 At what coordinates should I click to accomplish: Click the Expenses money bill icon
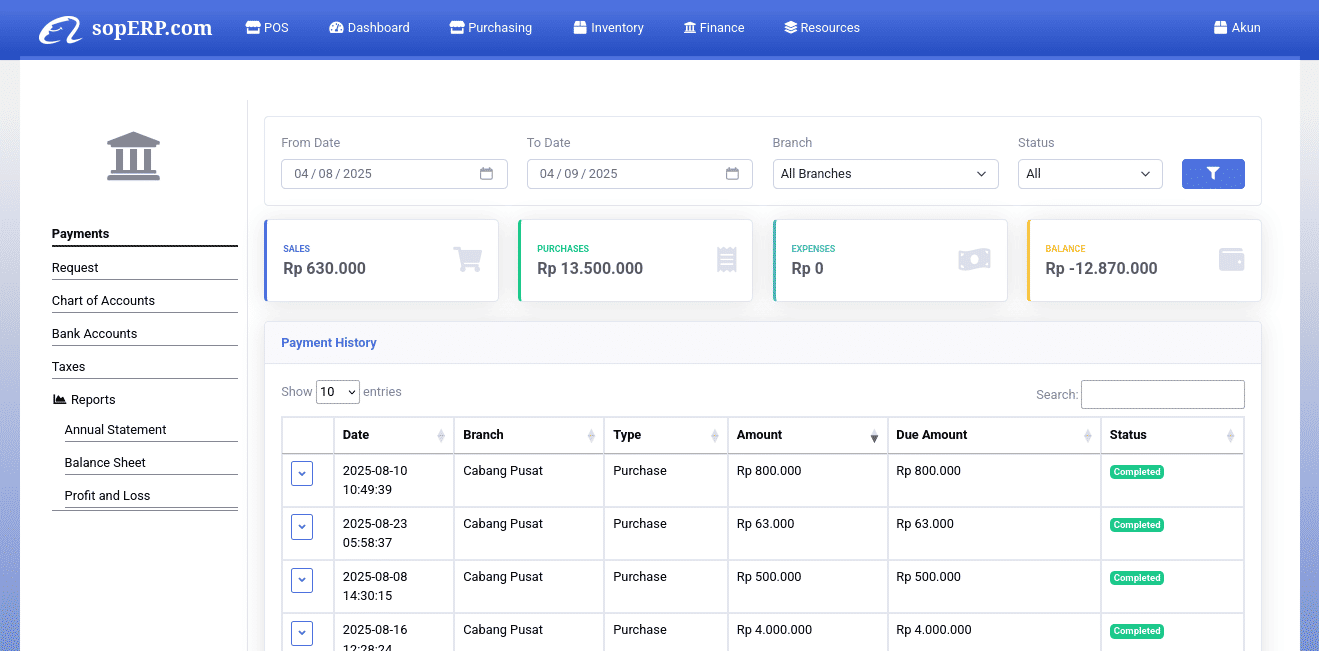[974, 260]
